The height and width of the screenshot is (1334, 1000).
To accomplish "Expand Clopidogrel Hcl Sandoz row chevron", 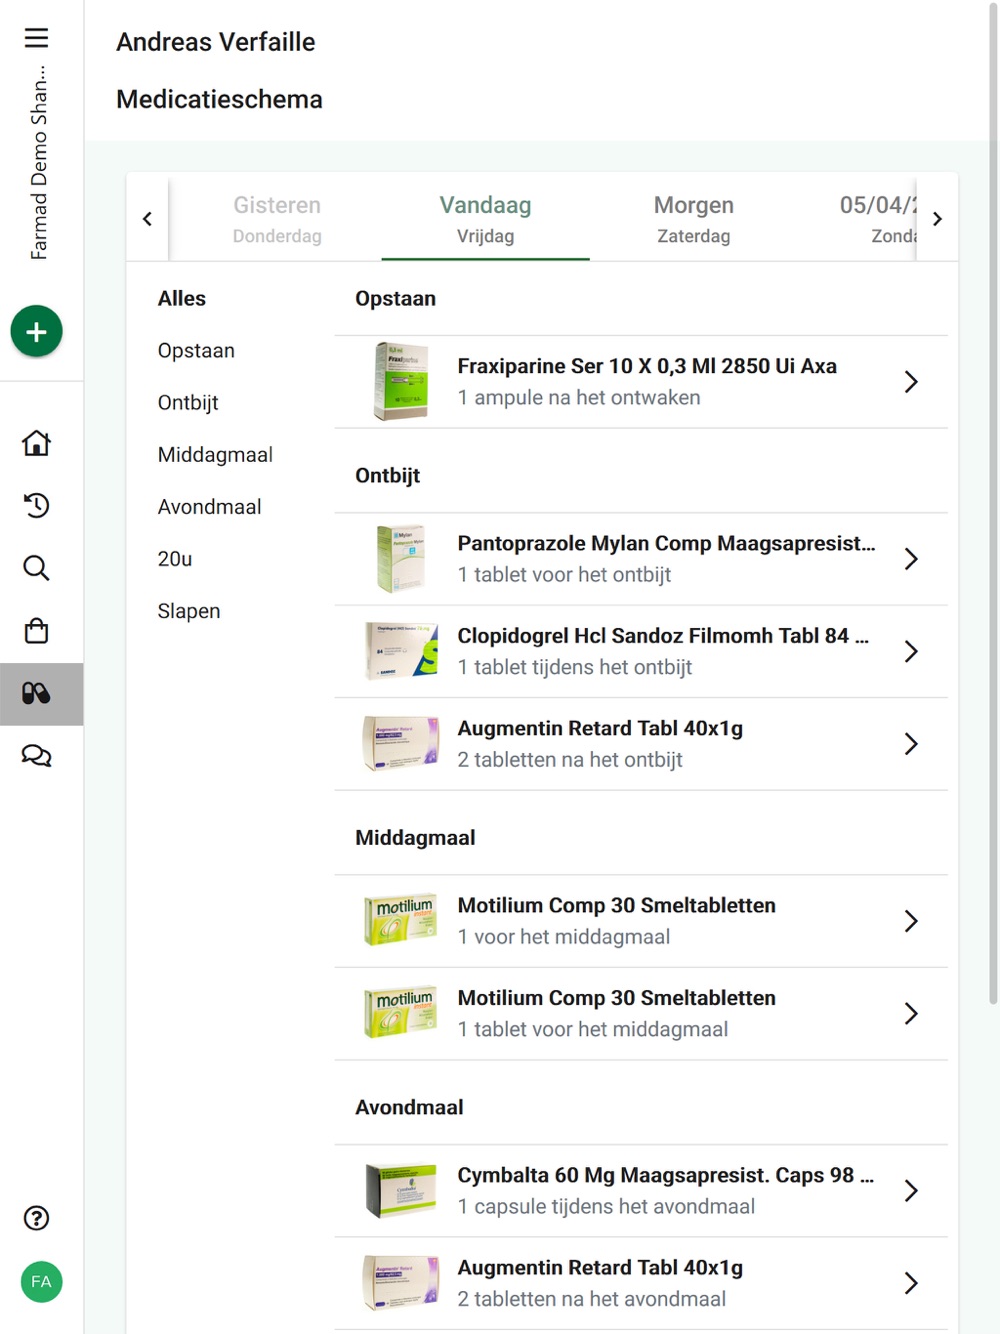I will click(911, 651).
